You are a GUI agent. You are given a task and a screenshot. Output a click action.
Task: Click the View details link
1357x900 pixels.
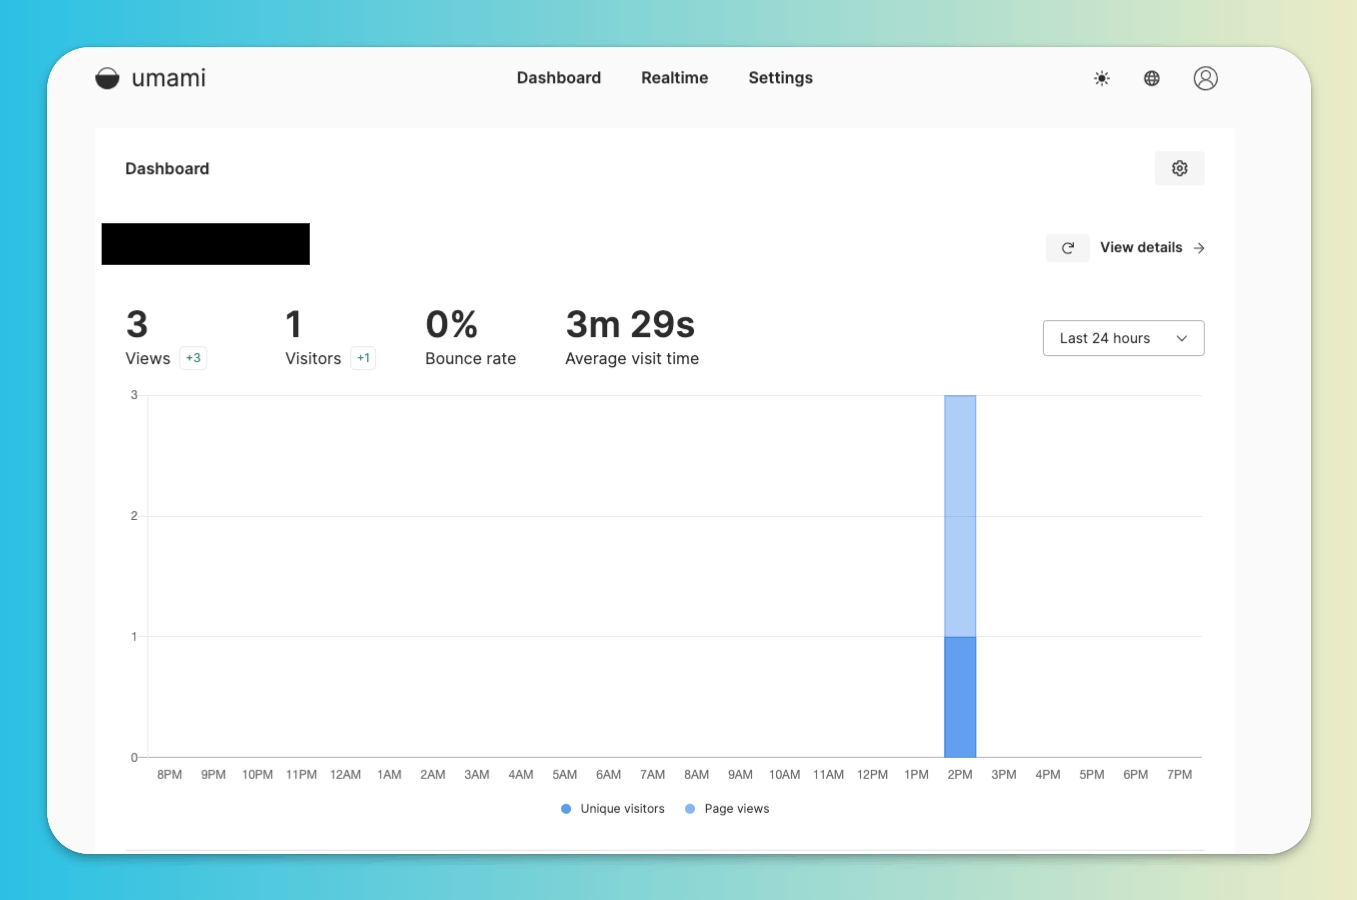(1141, 247)
